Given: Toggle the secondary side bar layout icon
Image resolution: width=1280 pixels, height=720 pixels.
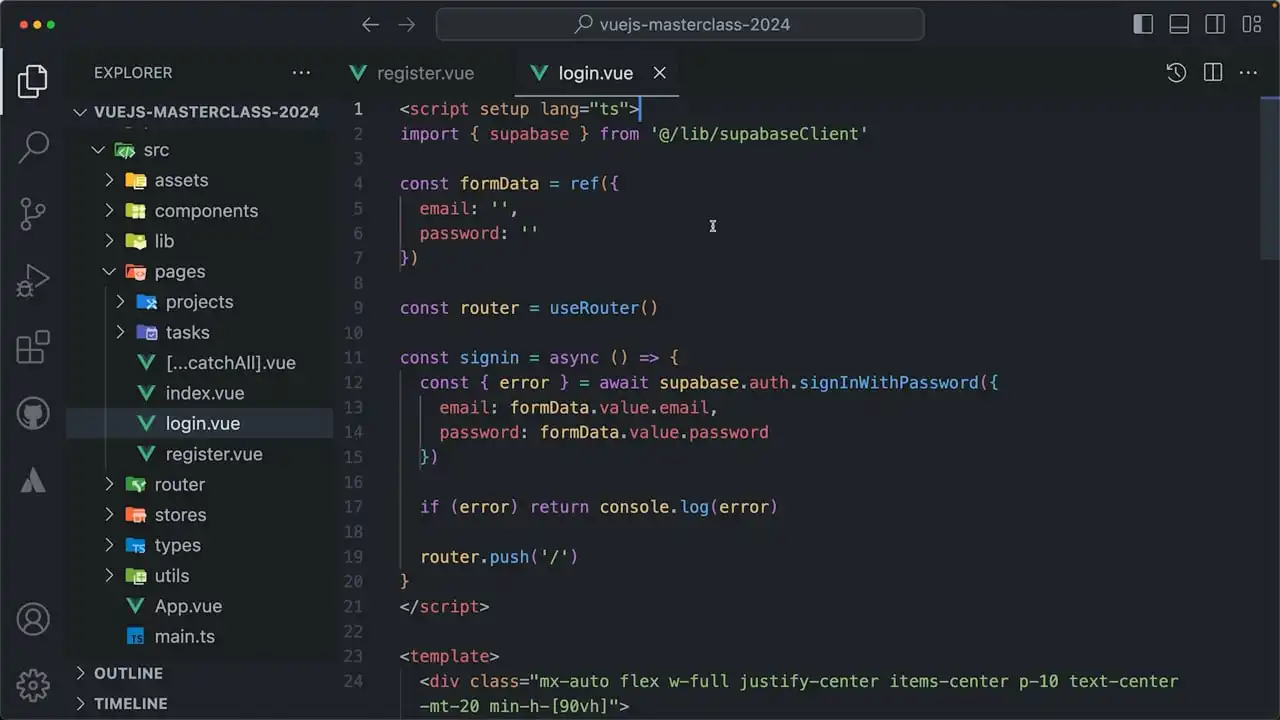Looking at the screenshot, I should [1215, 25].
